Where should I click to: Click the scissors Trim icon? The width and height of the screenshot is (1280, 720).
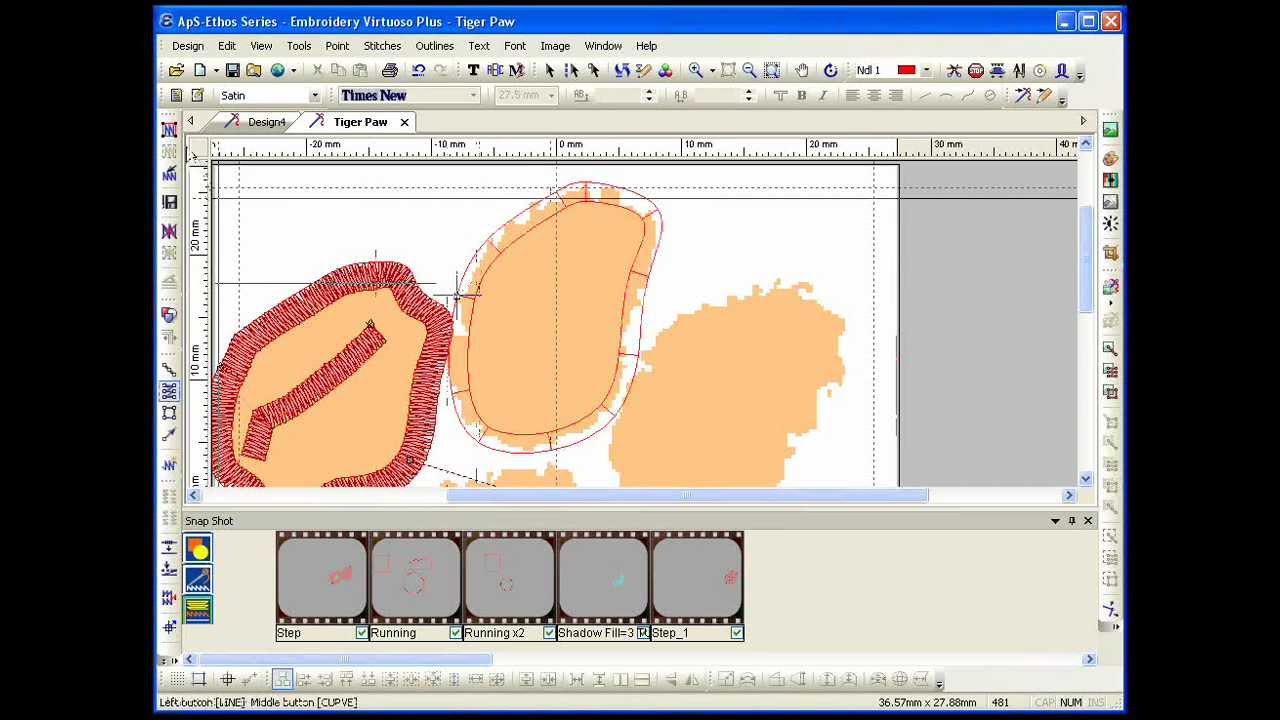pos(954,70)
